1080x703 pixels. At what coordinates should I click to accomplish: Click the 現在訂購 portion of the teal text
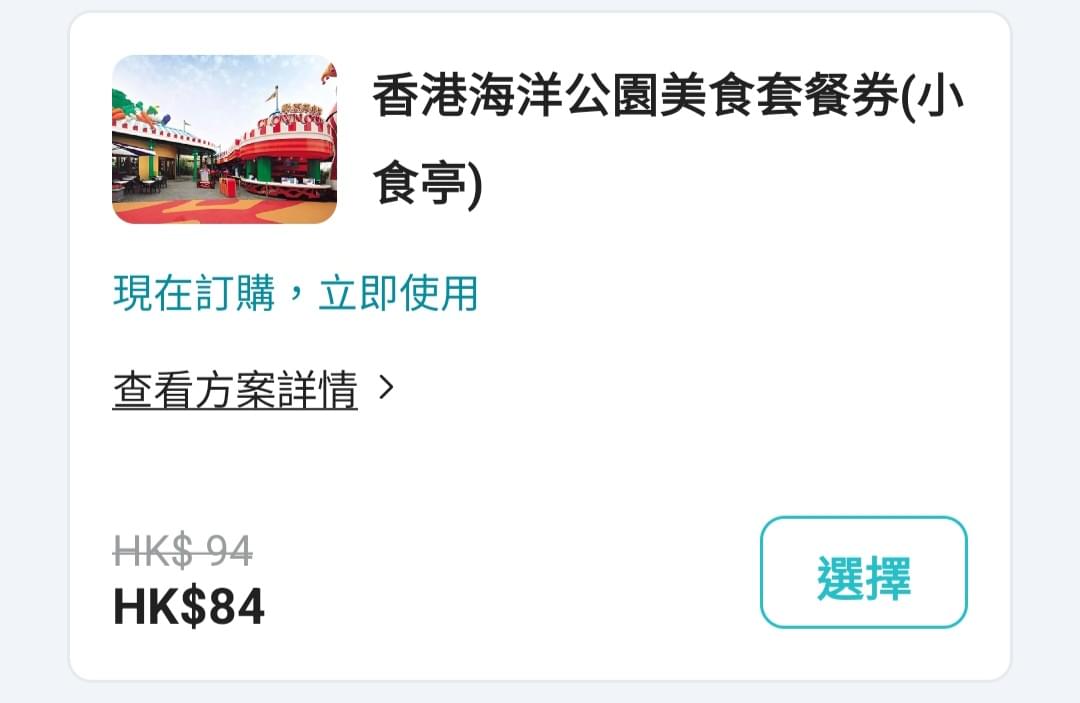[x=194, y=293]
